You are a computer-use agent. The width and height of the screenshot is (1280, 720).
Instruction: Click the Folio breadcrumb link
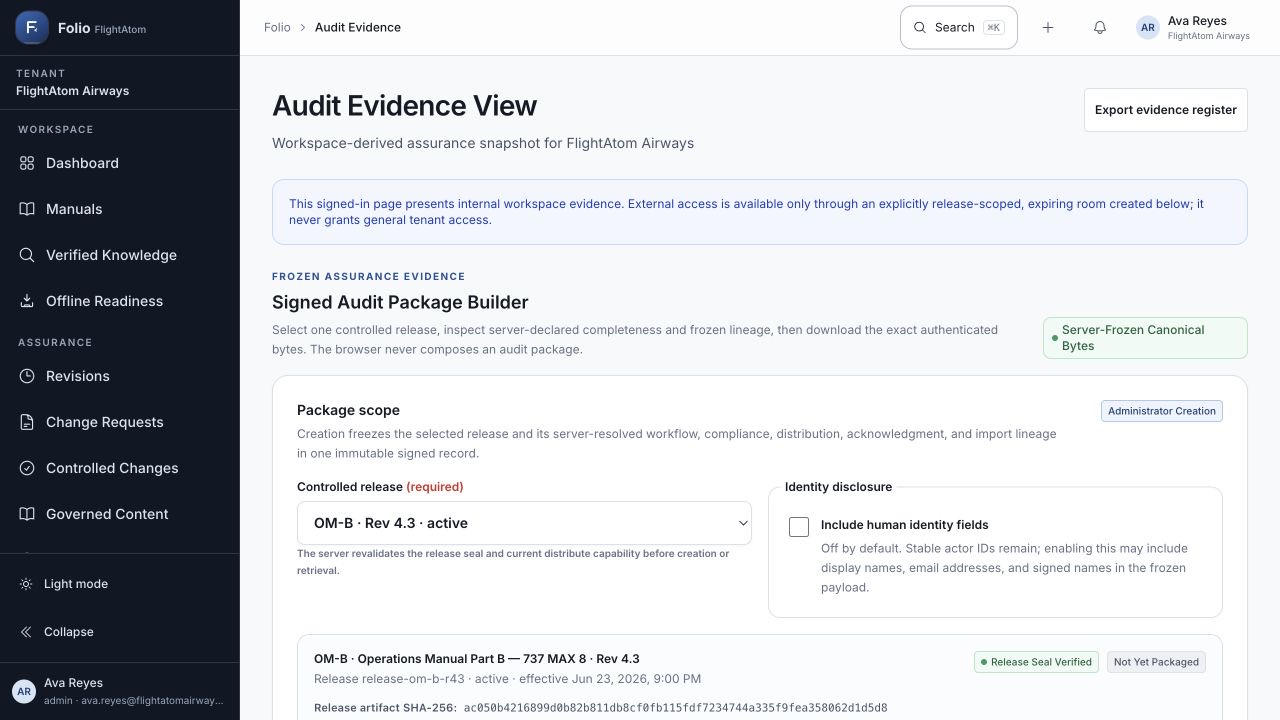point(277,28)
